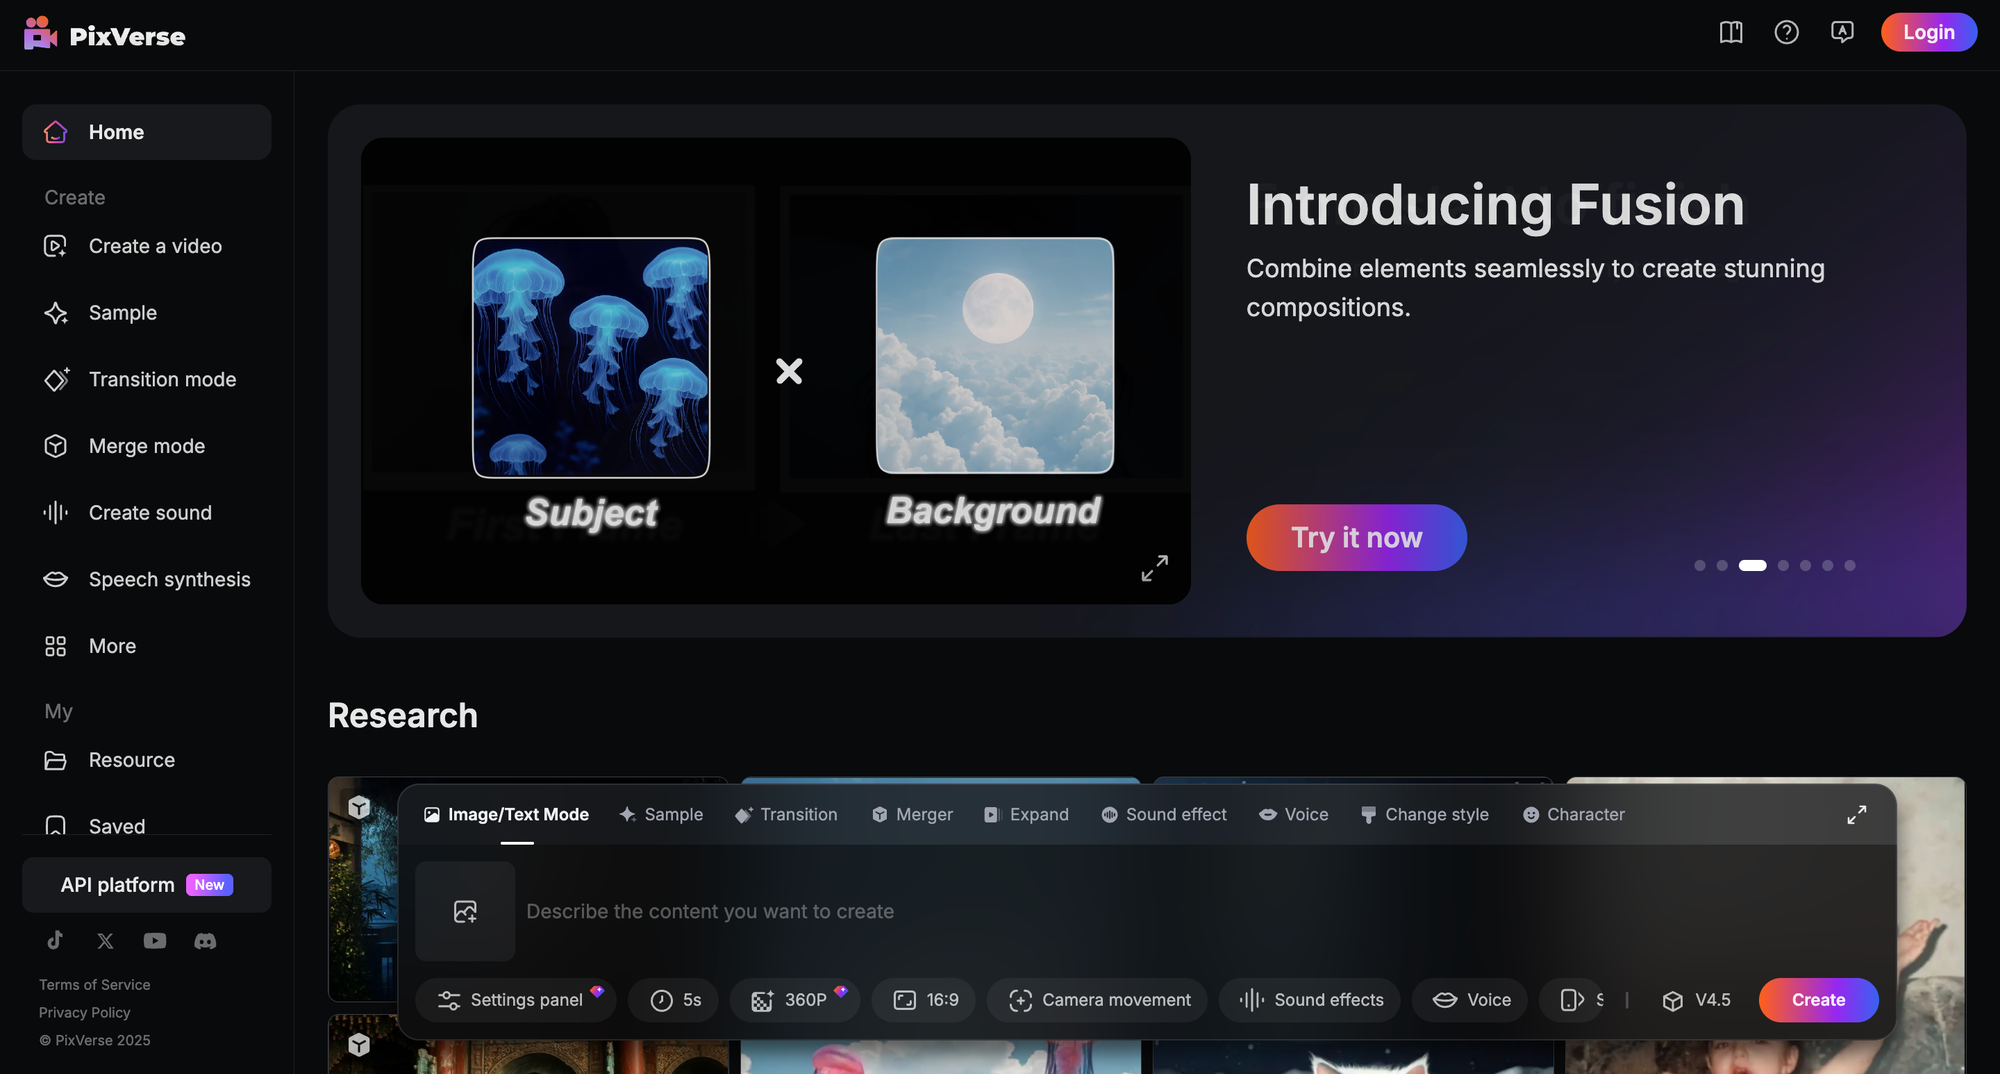Click the PixVerse logo
Image resolution: width=2000 pixels, height=1074 pixels.
coord(104,34)
